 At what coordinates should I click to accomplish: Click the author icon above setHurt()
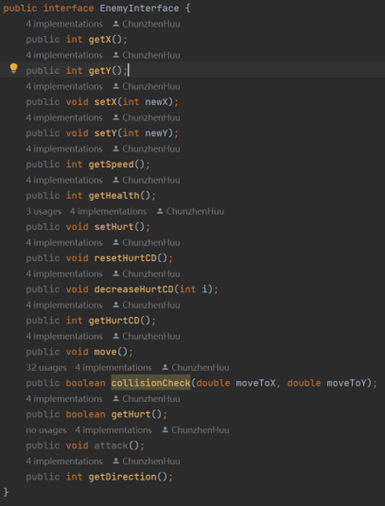coord(160,211)
